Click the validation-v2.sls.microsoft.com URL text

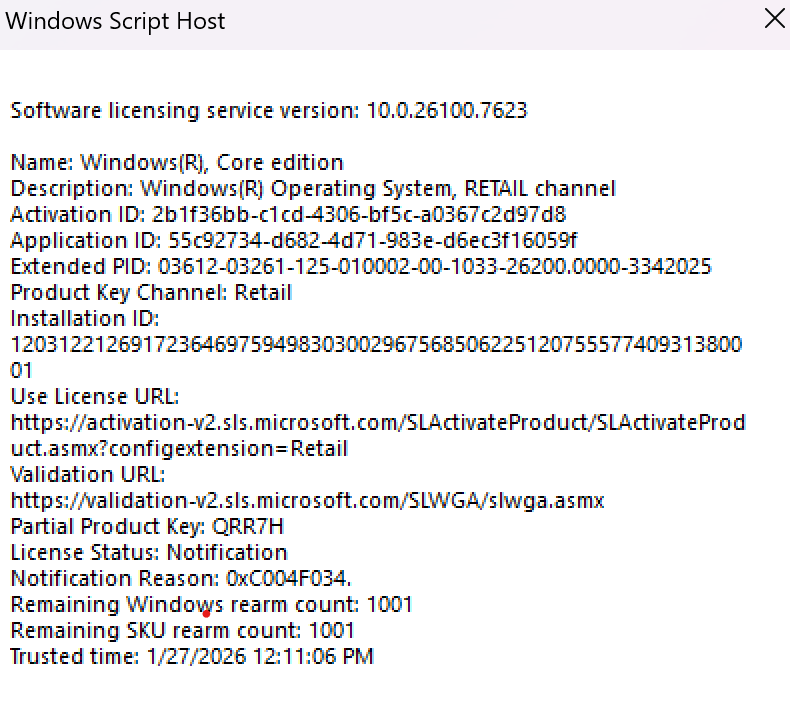(307, 501)
